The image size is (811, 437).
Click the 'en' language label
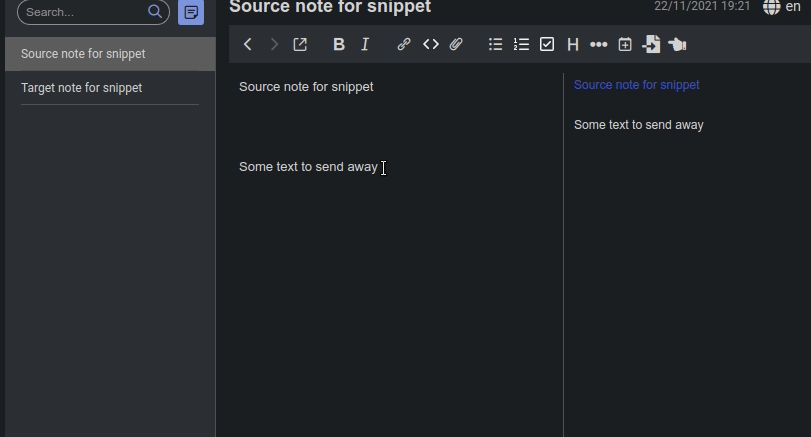[793, 7]
